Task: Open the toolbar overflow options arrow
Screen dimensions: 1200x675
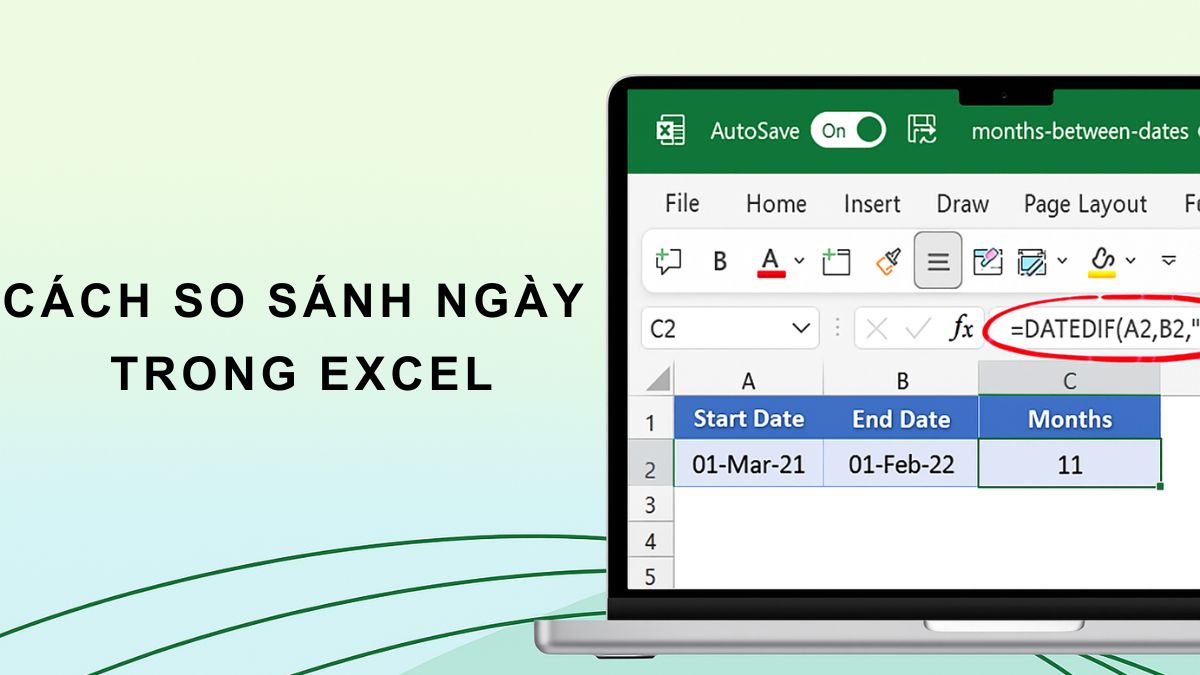Action: pyautogui.click(x=1168, y=261)
